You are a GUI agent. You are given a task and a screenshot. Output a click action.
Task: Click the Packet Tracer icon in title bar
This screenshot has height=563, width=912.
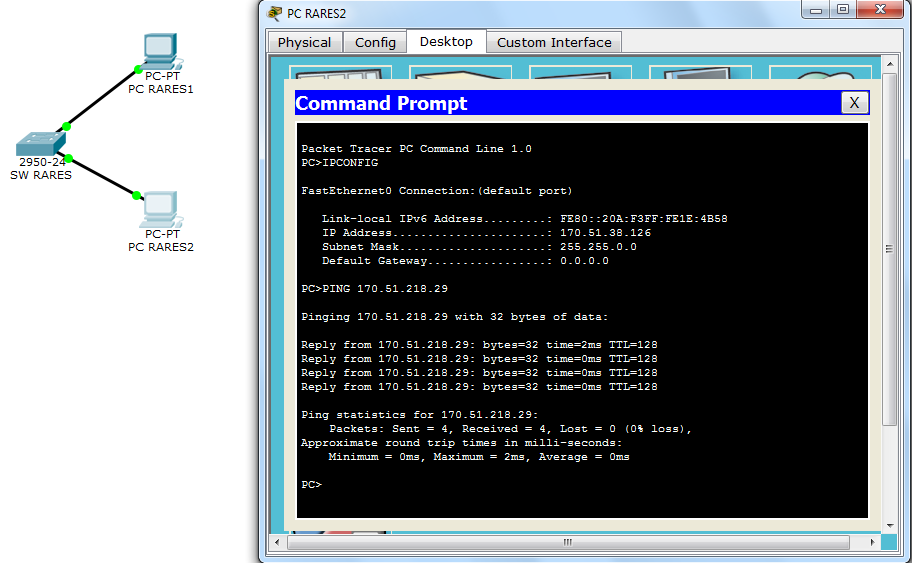[275, 13]
